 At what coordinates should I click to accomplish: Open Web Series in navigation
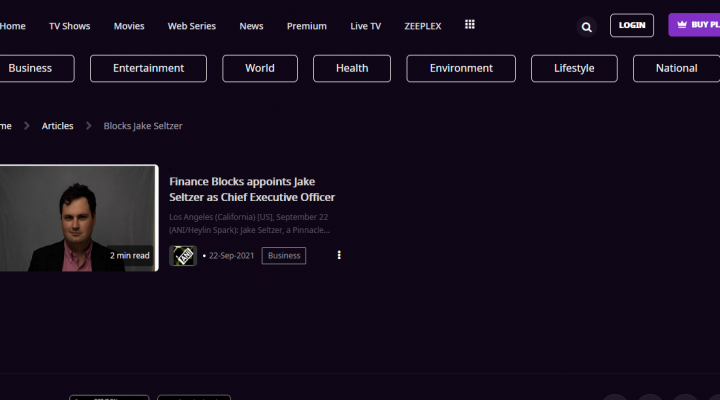(x=191, y=26)
